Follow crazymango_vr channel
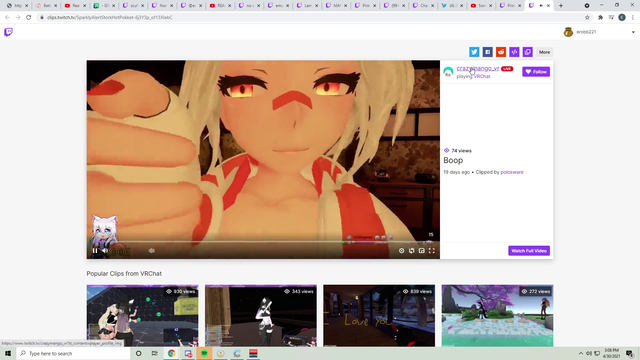 (x=536, y=71)
